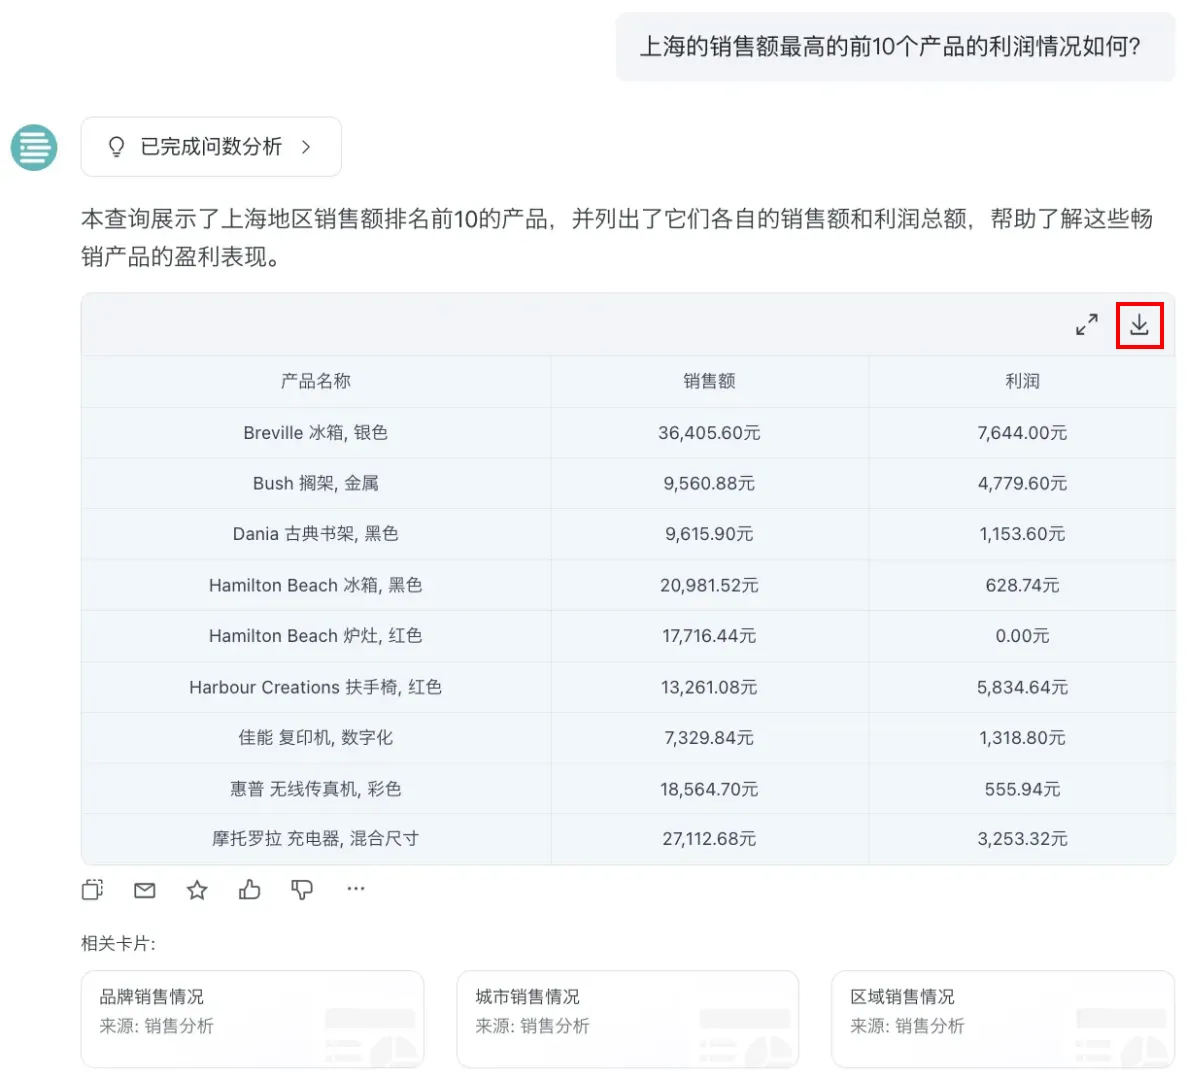Select the Breville 冰箱, 银色 row
This screenshot has width=1188, height=1080.
[316, 433]
